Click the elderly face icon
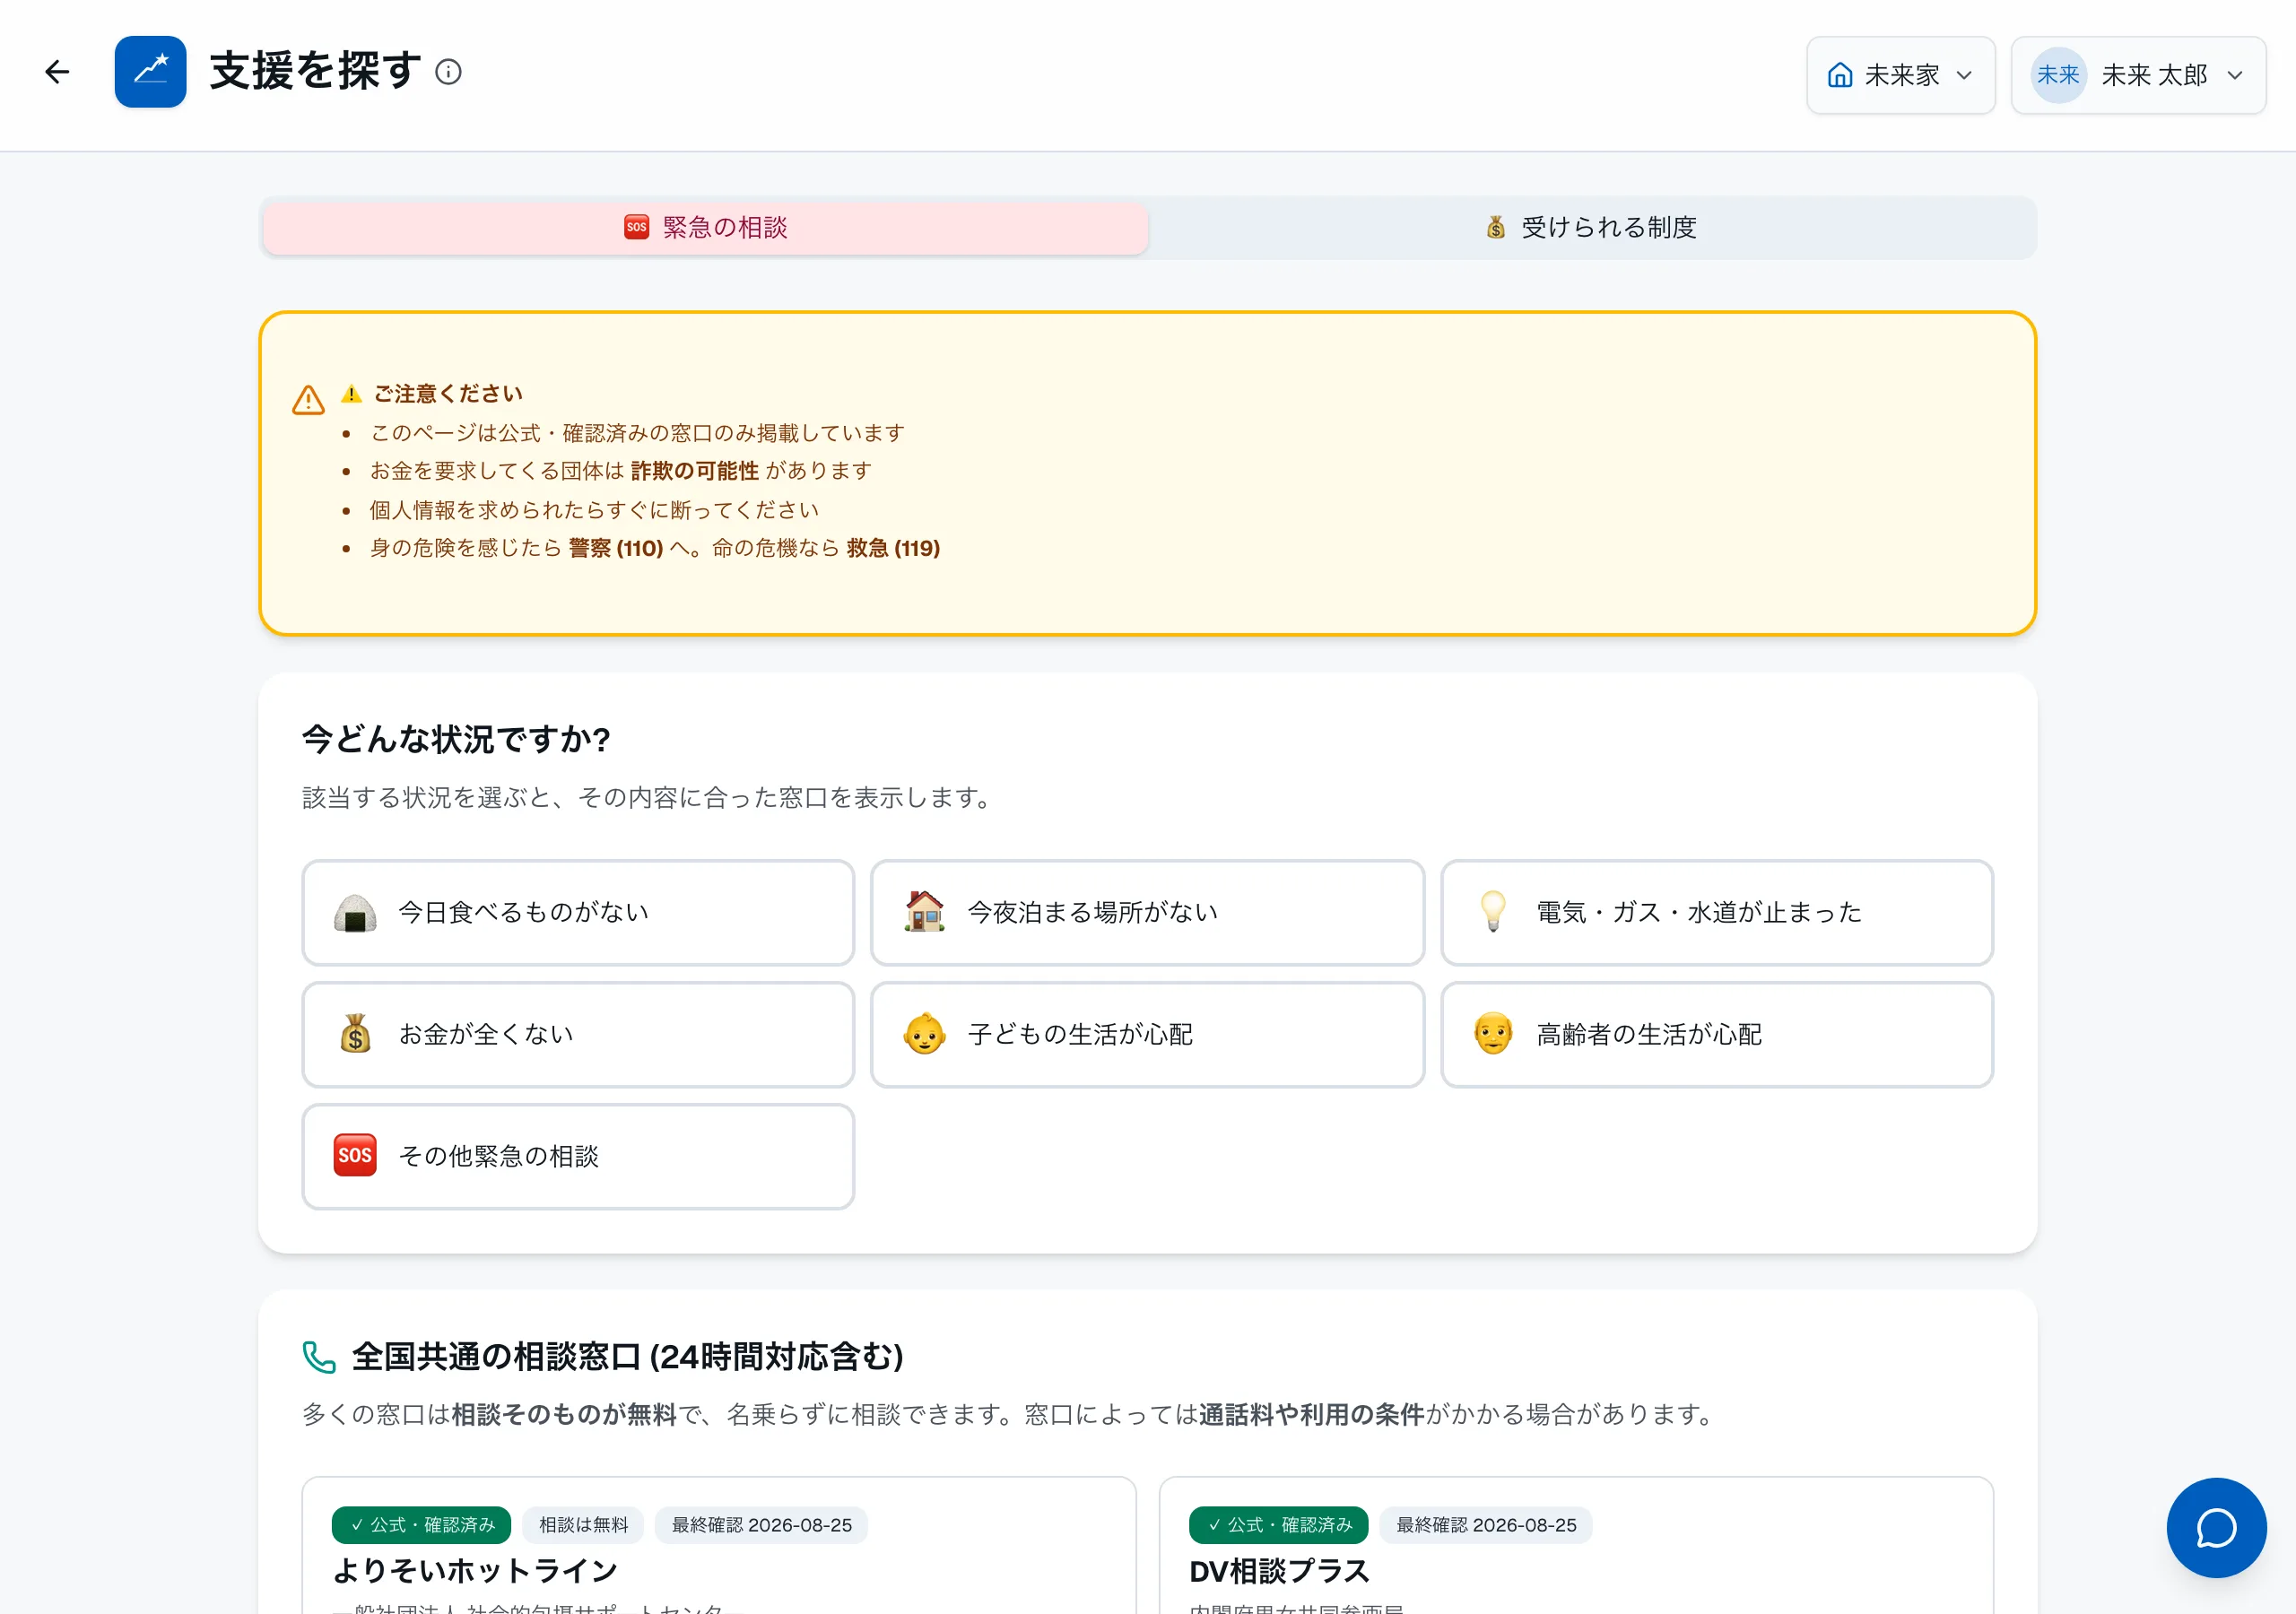 [x=1493, y=1034]
